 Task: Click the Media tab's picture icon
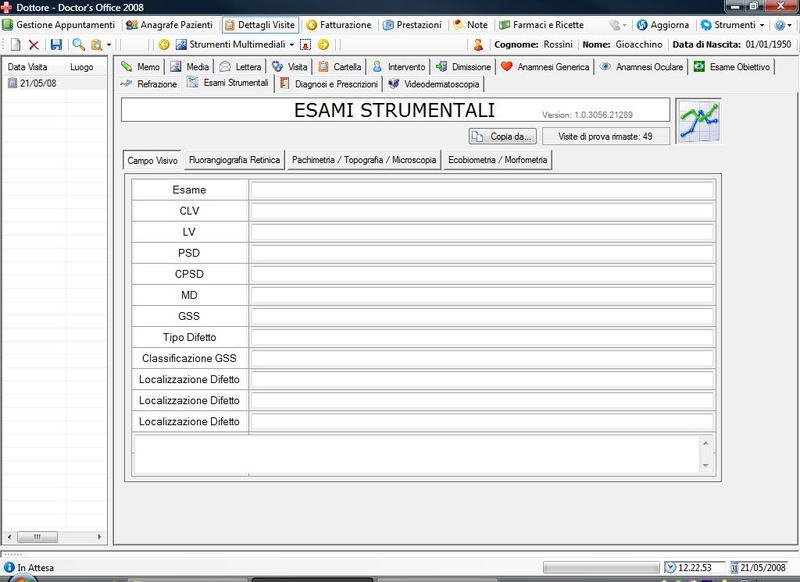click(x=176, y=67)
